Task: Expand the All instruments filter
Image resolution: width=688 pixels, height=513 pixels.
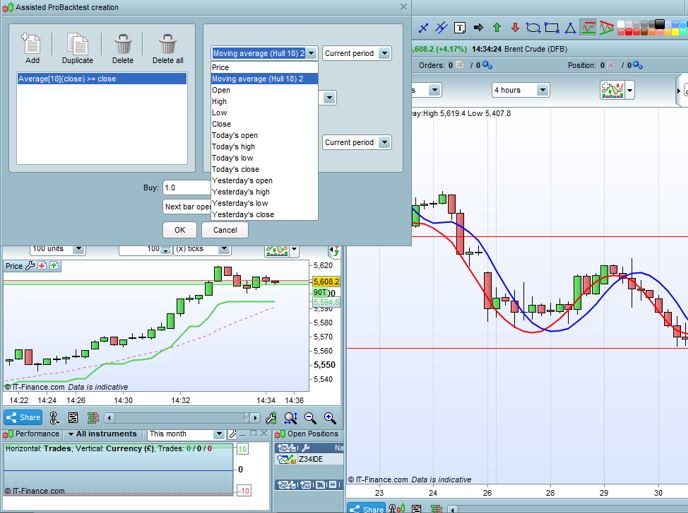Action: point(102,434)
